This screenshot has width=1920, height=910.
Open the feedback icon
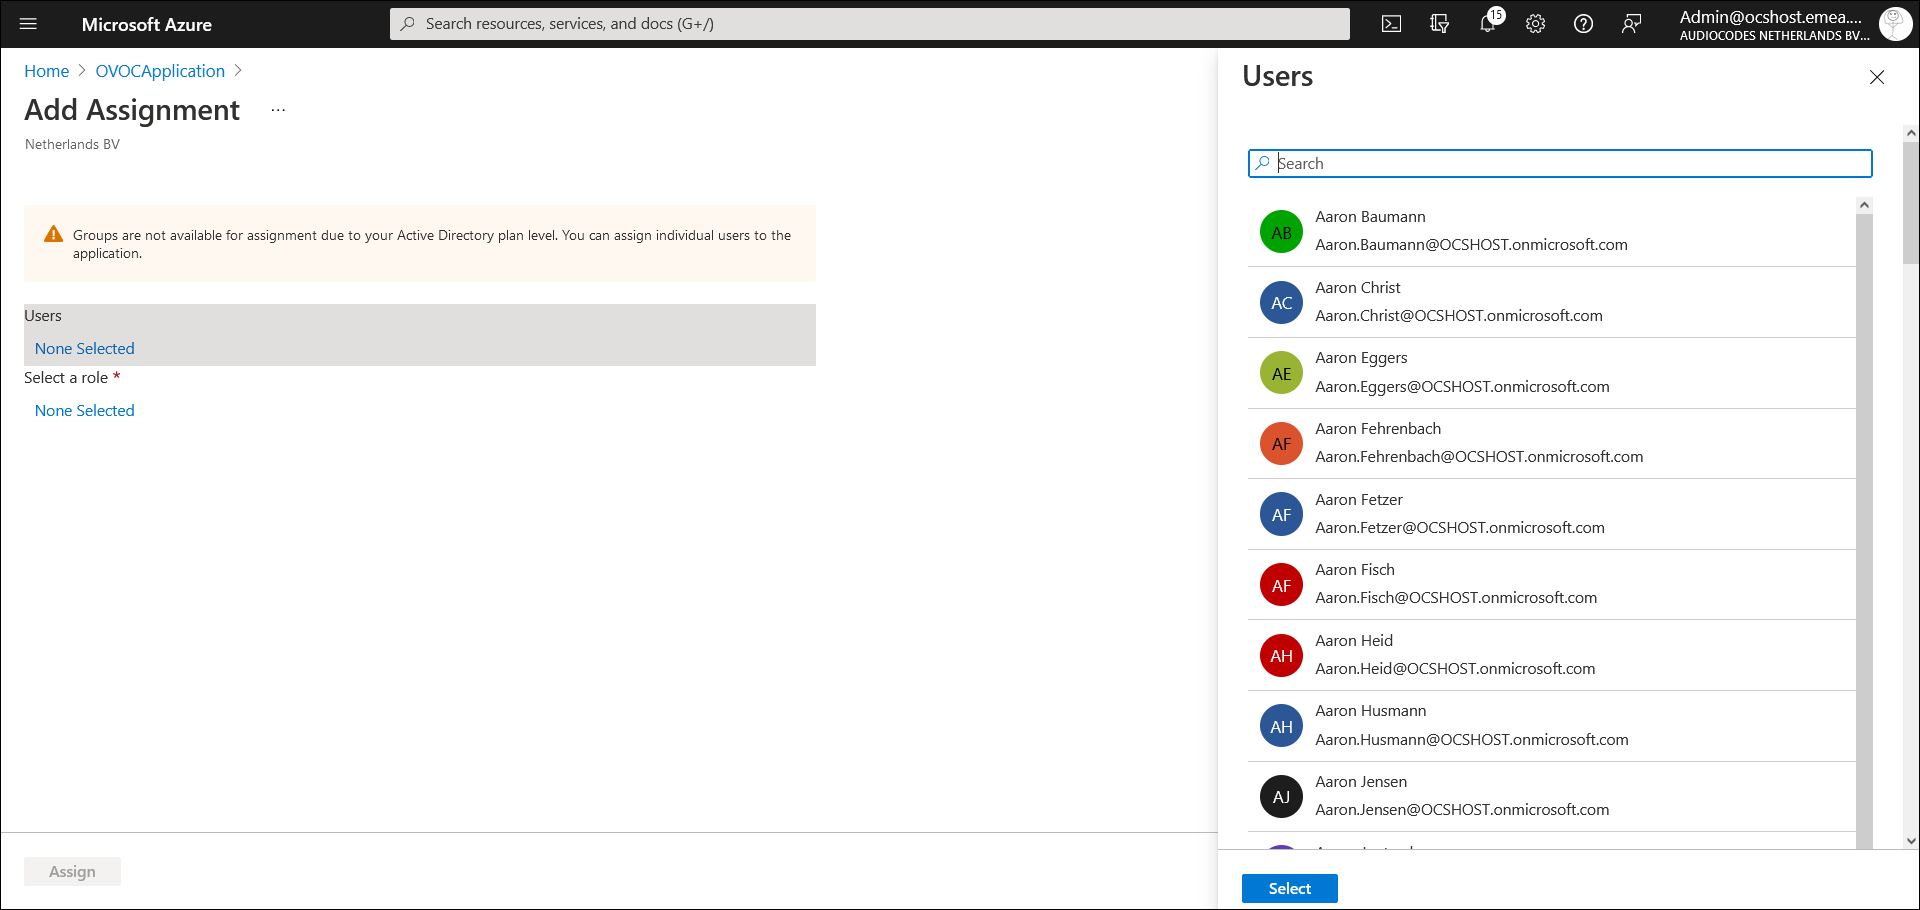(x=1631, y=24)
